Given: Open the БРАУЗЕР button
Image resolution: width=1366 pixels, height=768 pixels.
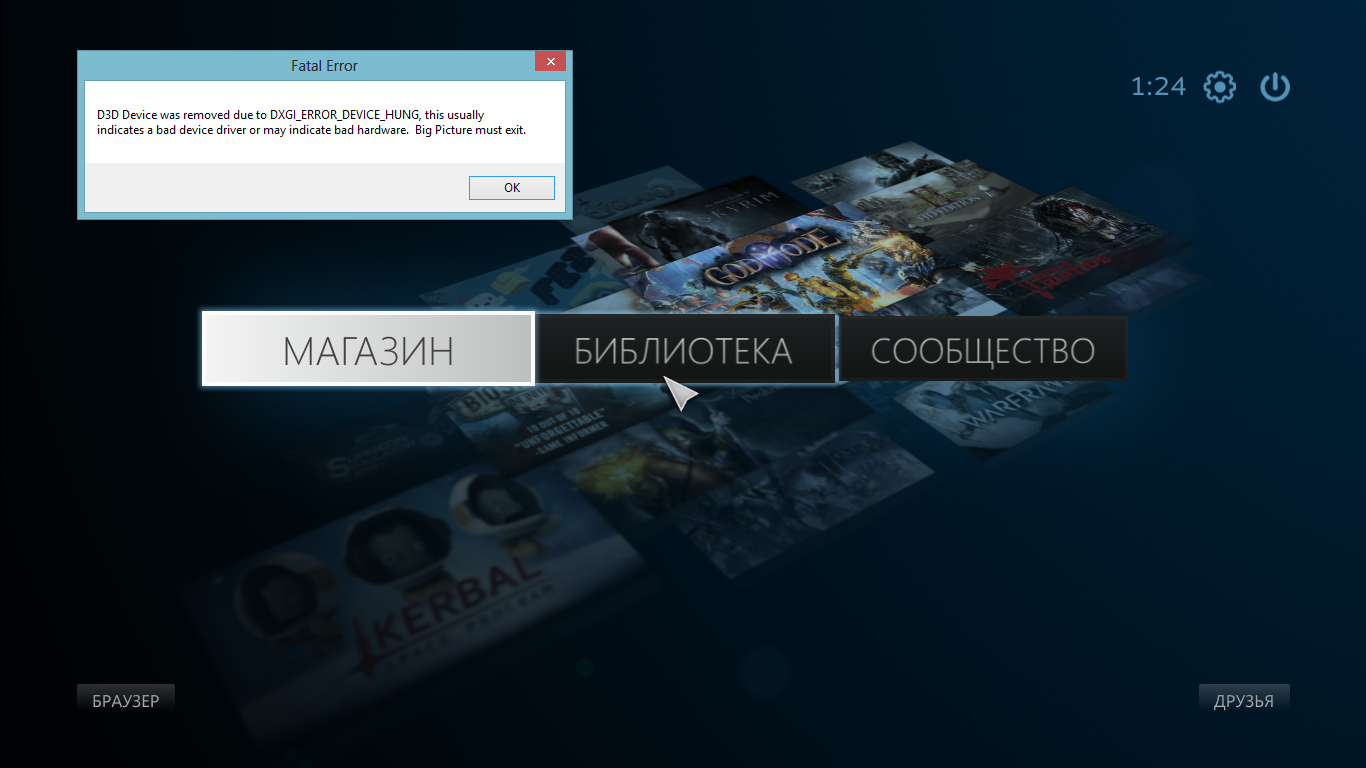Looking at the screenshot, I should [x=126, y=700].
